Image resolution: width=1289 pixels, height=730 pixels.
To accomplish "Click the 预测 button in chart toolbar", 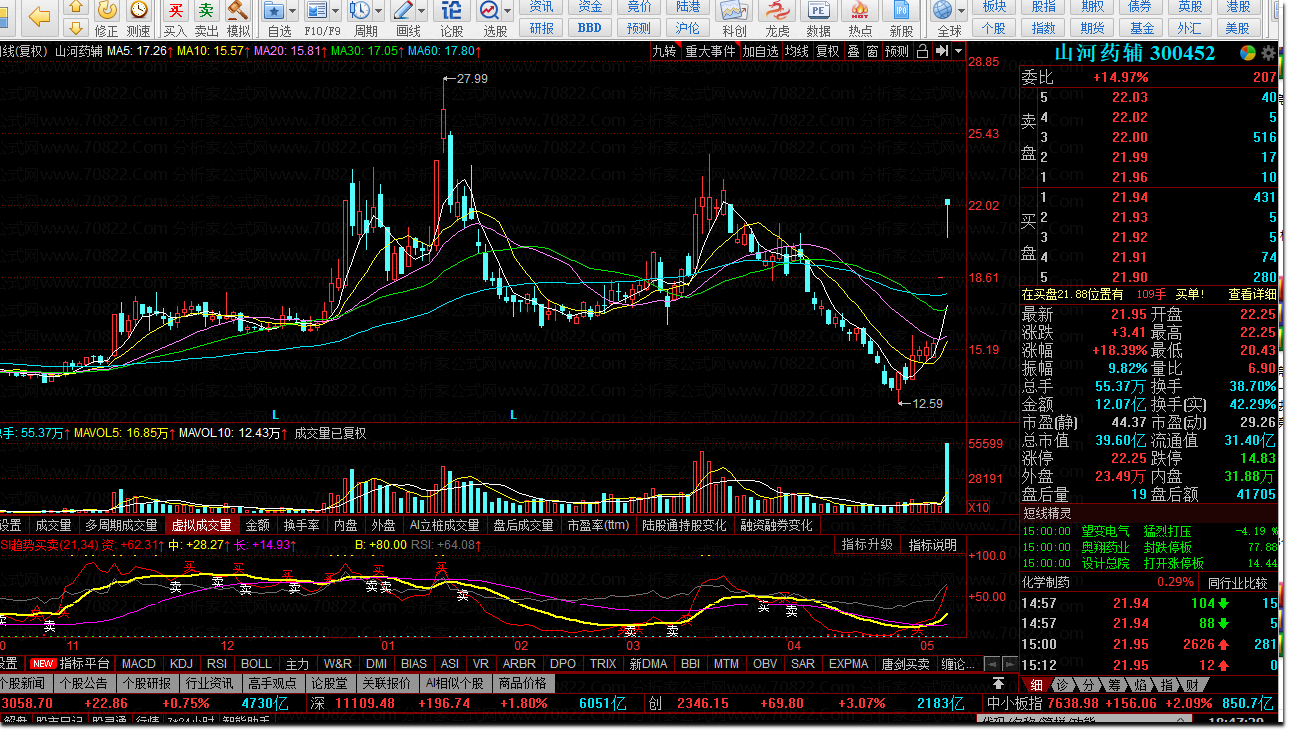I will (897, 52).
